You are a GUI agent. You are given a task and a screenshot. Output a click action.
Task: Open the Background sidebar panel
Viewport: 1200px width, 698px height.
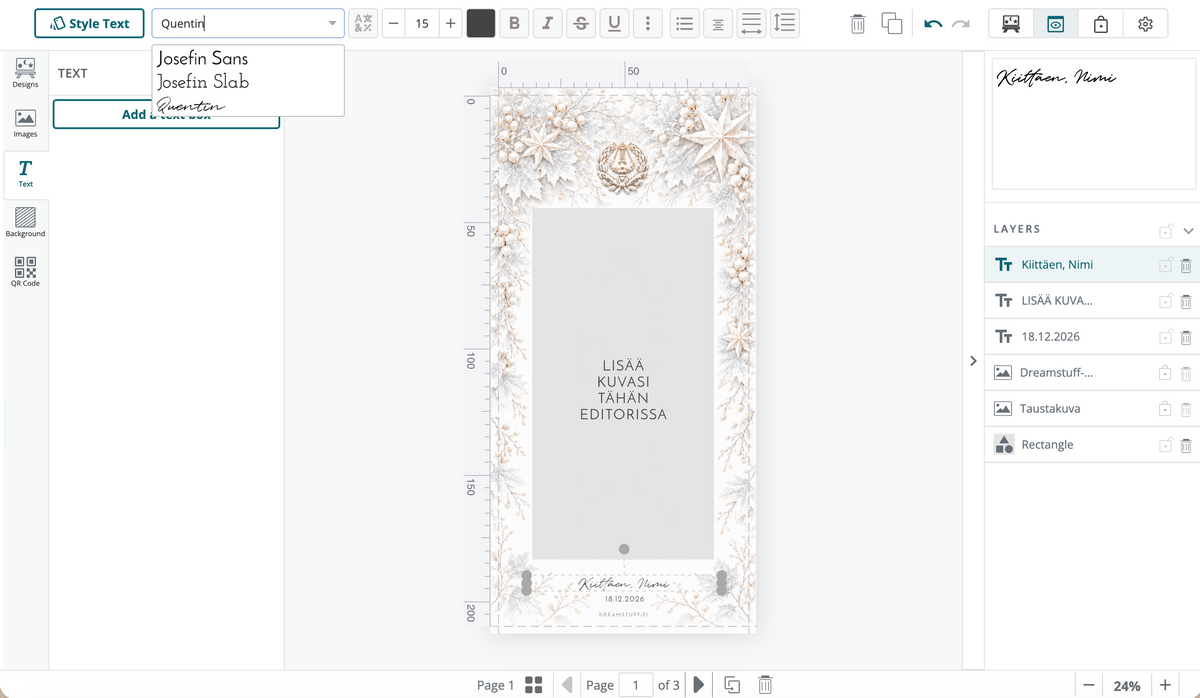point(25,222)
